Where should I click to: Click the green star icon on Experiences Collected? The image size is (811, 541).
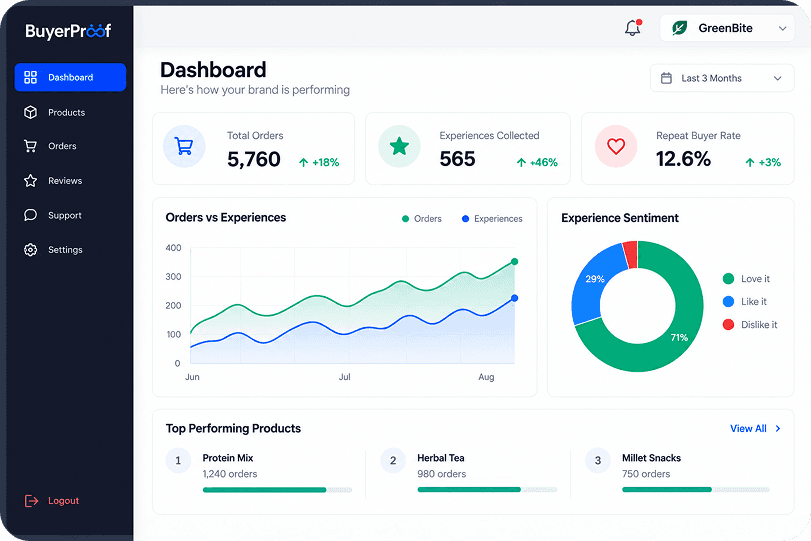click(x=399, y=146)
